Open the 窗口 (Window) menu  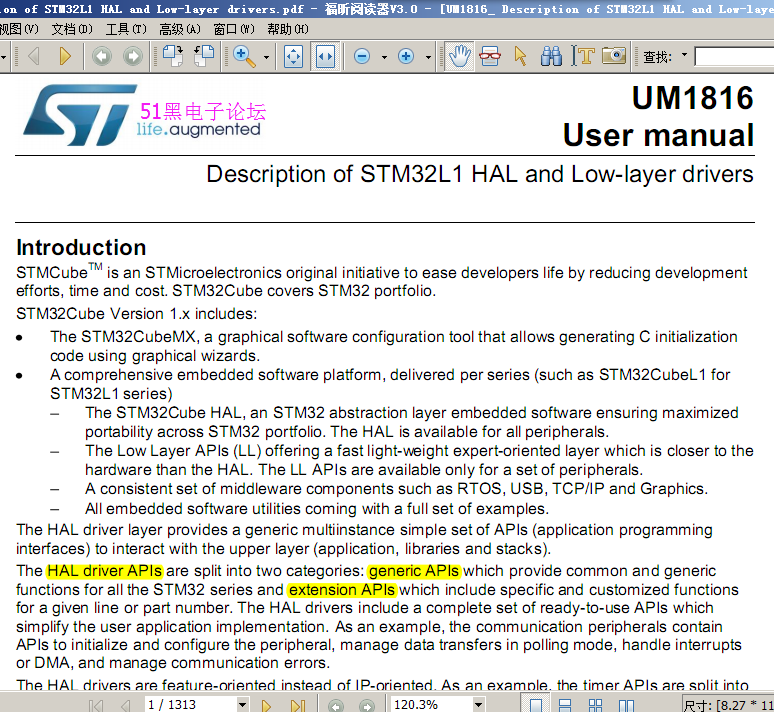click(x=234, y=29)
